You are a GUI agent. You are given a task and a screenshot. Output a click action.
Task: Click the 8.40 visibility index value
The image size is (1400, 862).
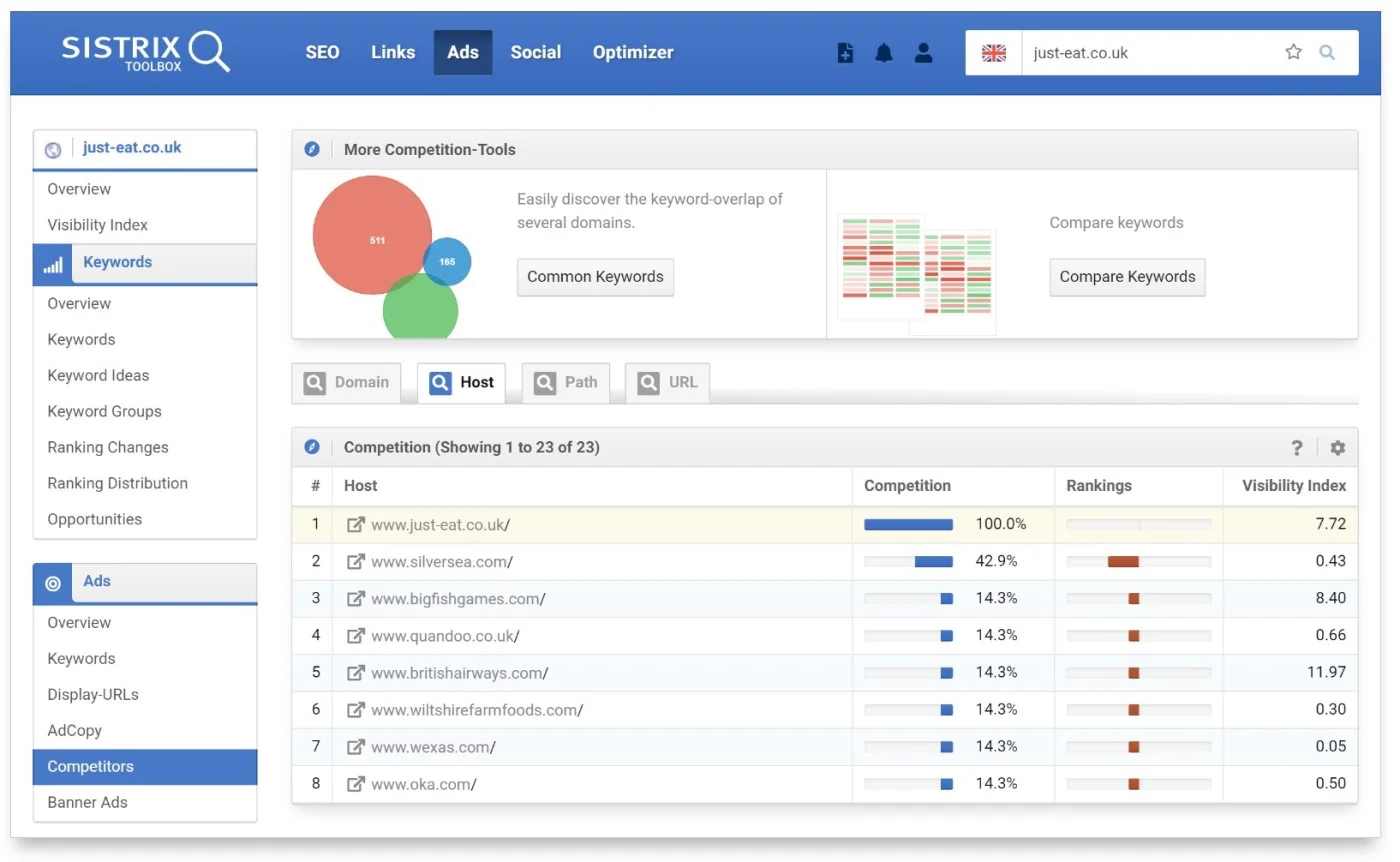point(1331,598)
